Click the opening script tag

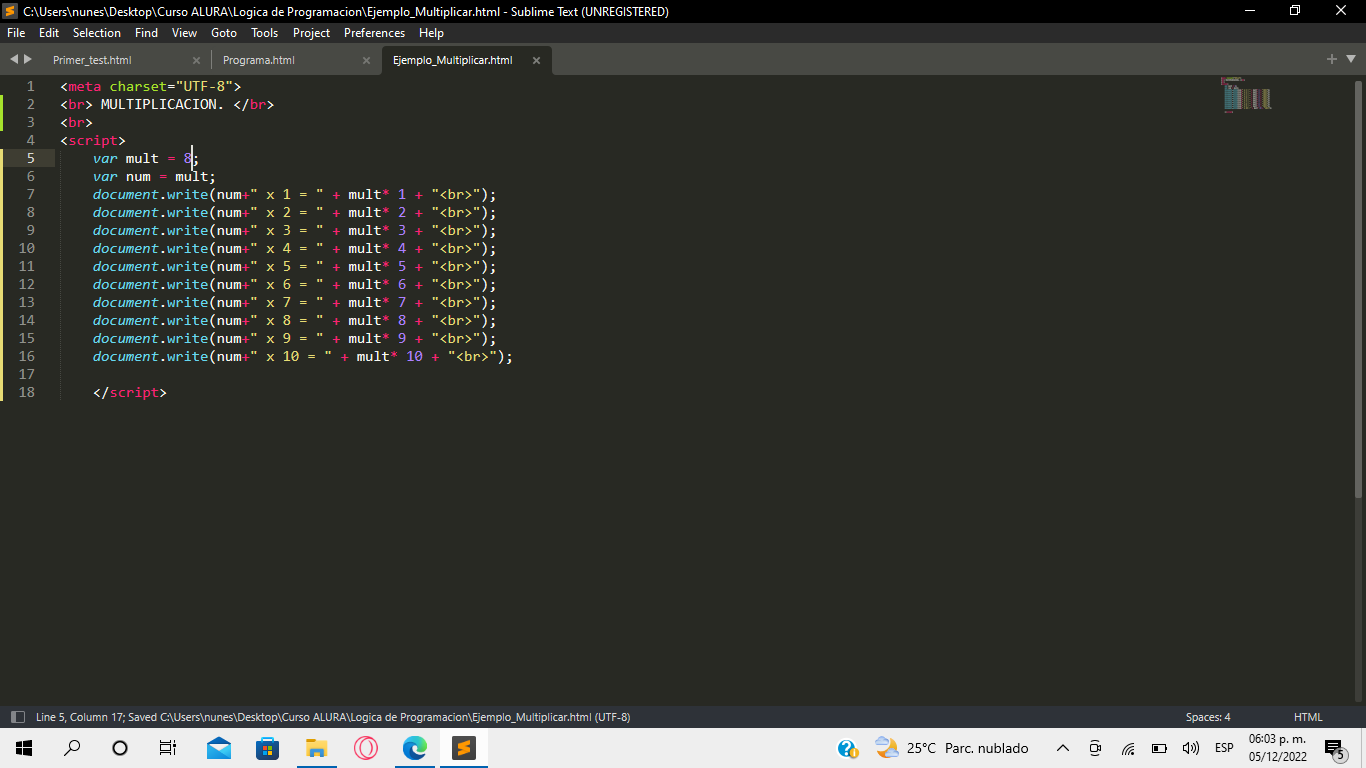92,140
